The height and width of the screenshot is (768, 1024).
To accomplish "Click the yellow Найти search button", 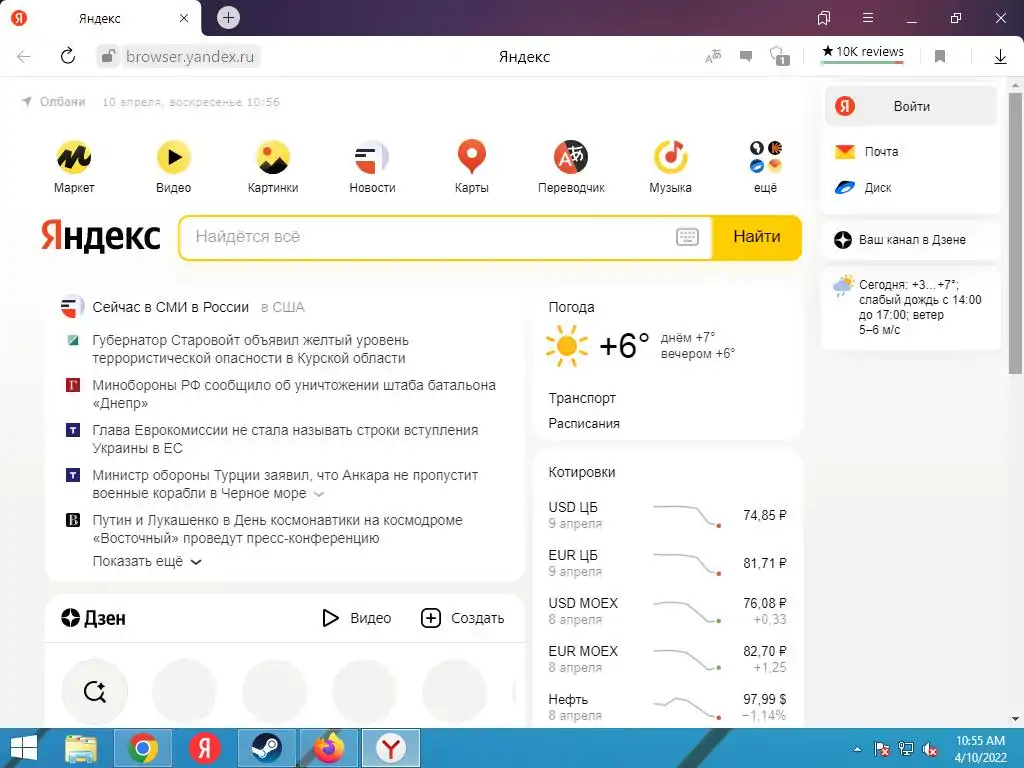I will 756,237.
